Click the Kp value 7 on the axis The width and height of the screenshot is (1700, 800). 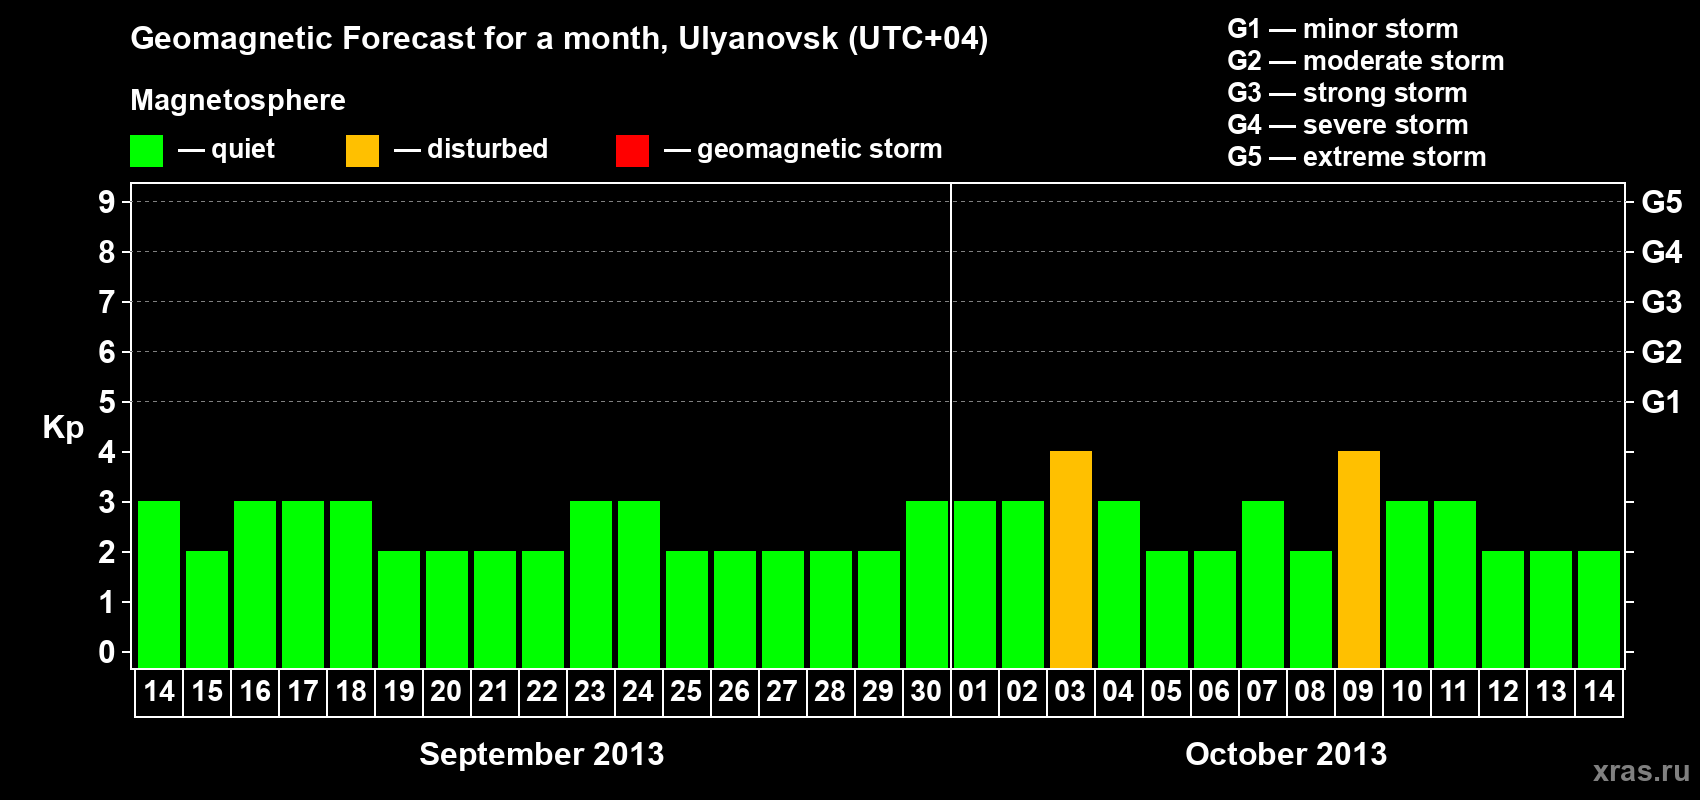(x=107, y=302)
